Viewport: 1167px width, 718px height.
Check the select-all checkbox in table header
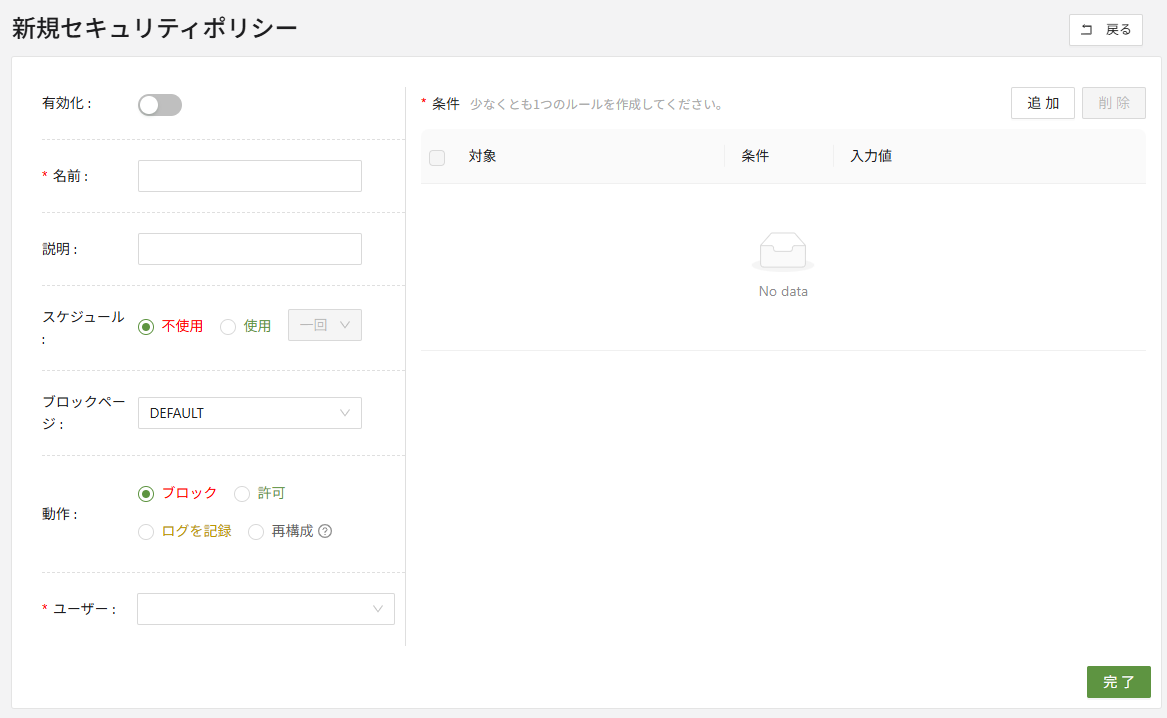437,157
